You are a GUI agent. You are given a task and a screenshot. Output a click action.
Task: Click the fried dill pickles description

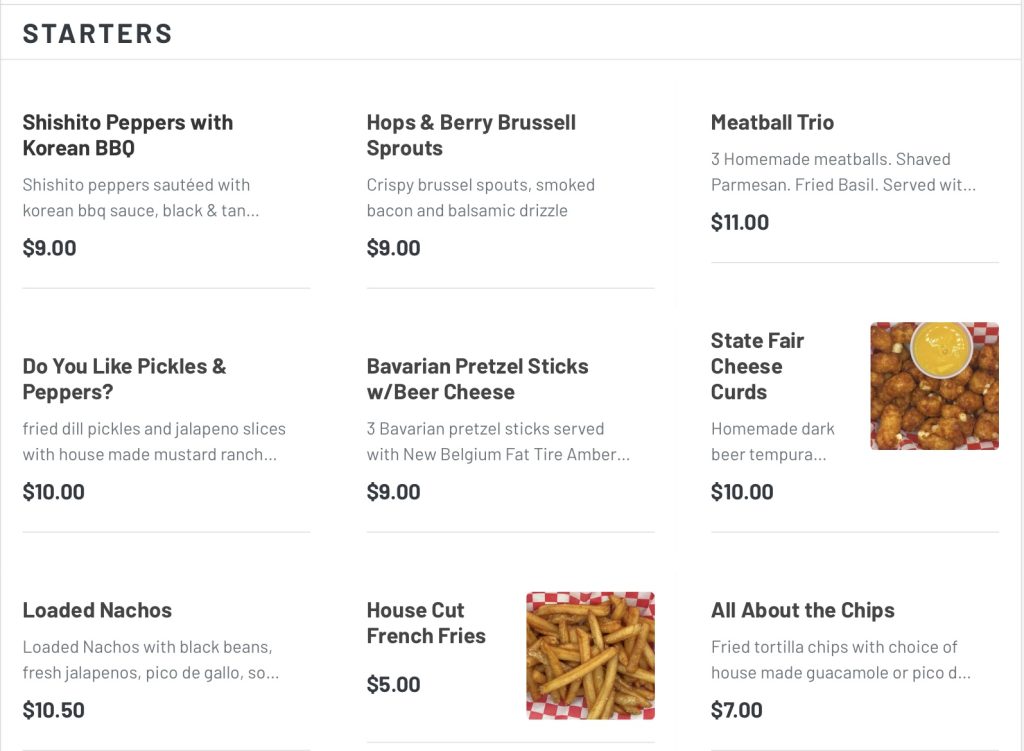(154, 442)
